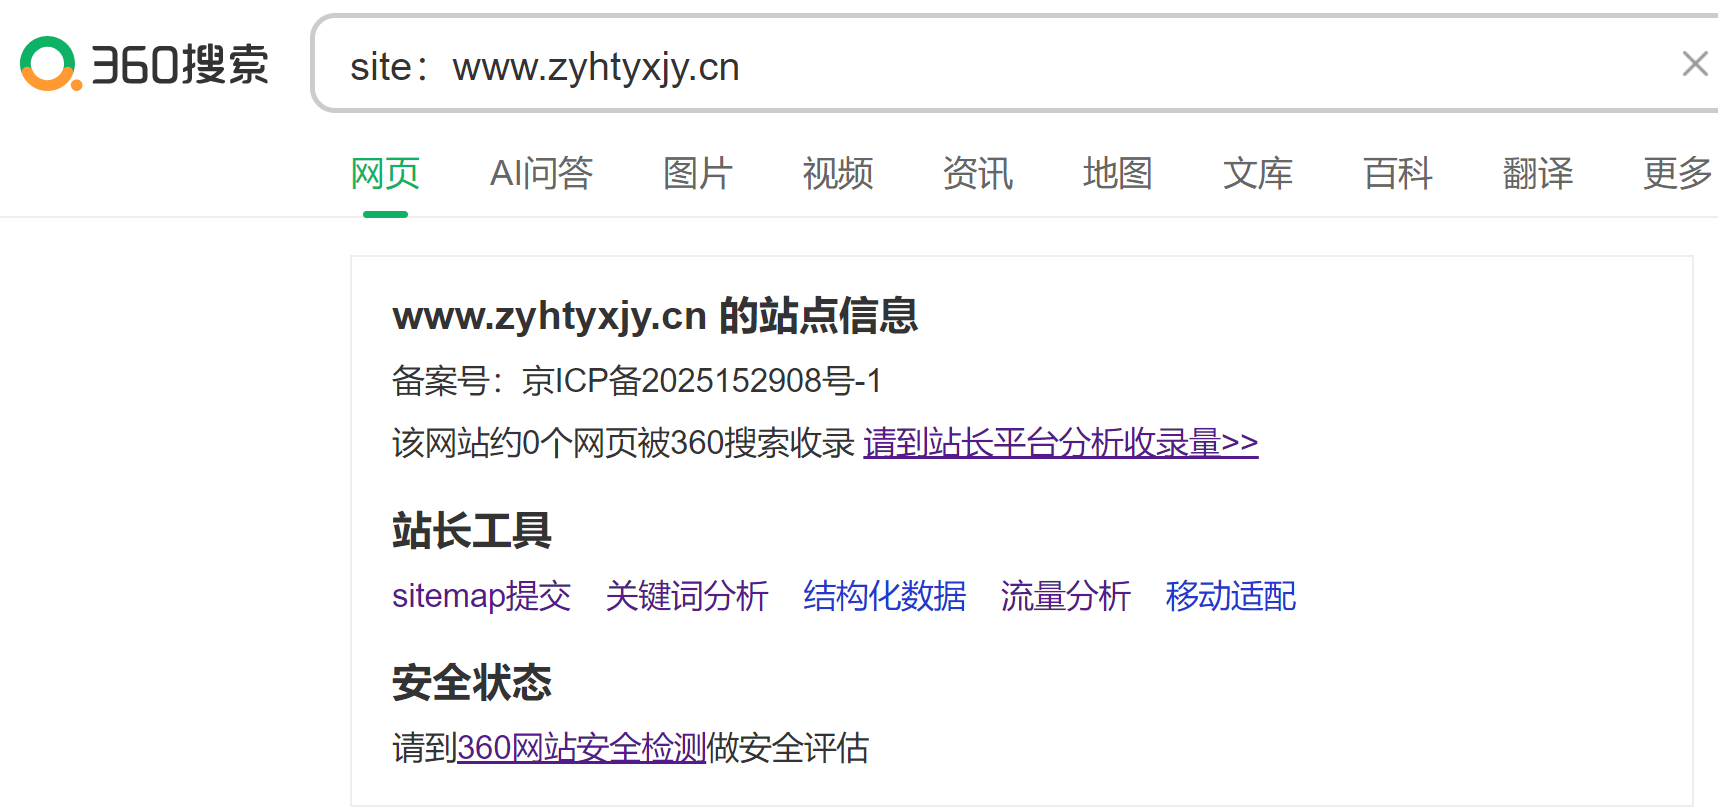The image size is (1718, 808).
Task: Click the sitemap提交 link
Action: 482,596
